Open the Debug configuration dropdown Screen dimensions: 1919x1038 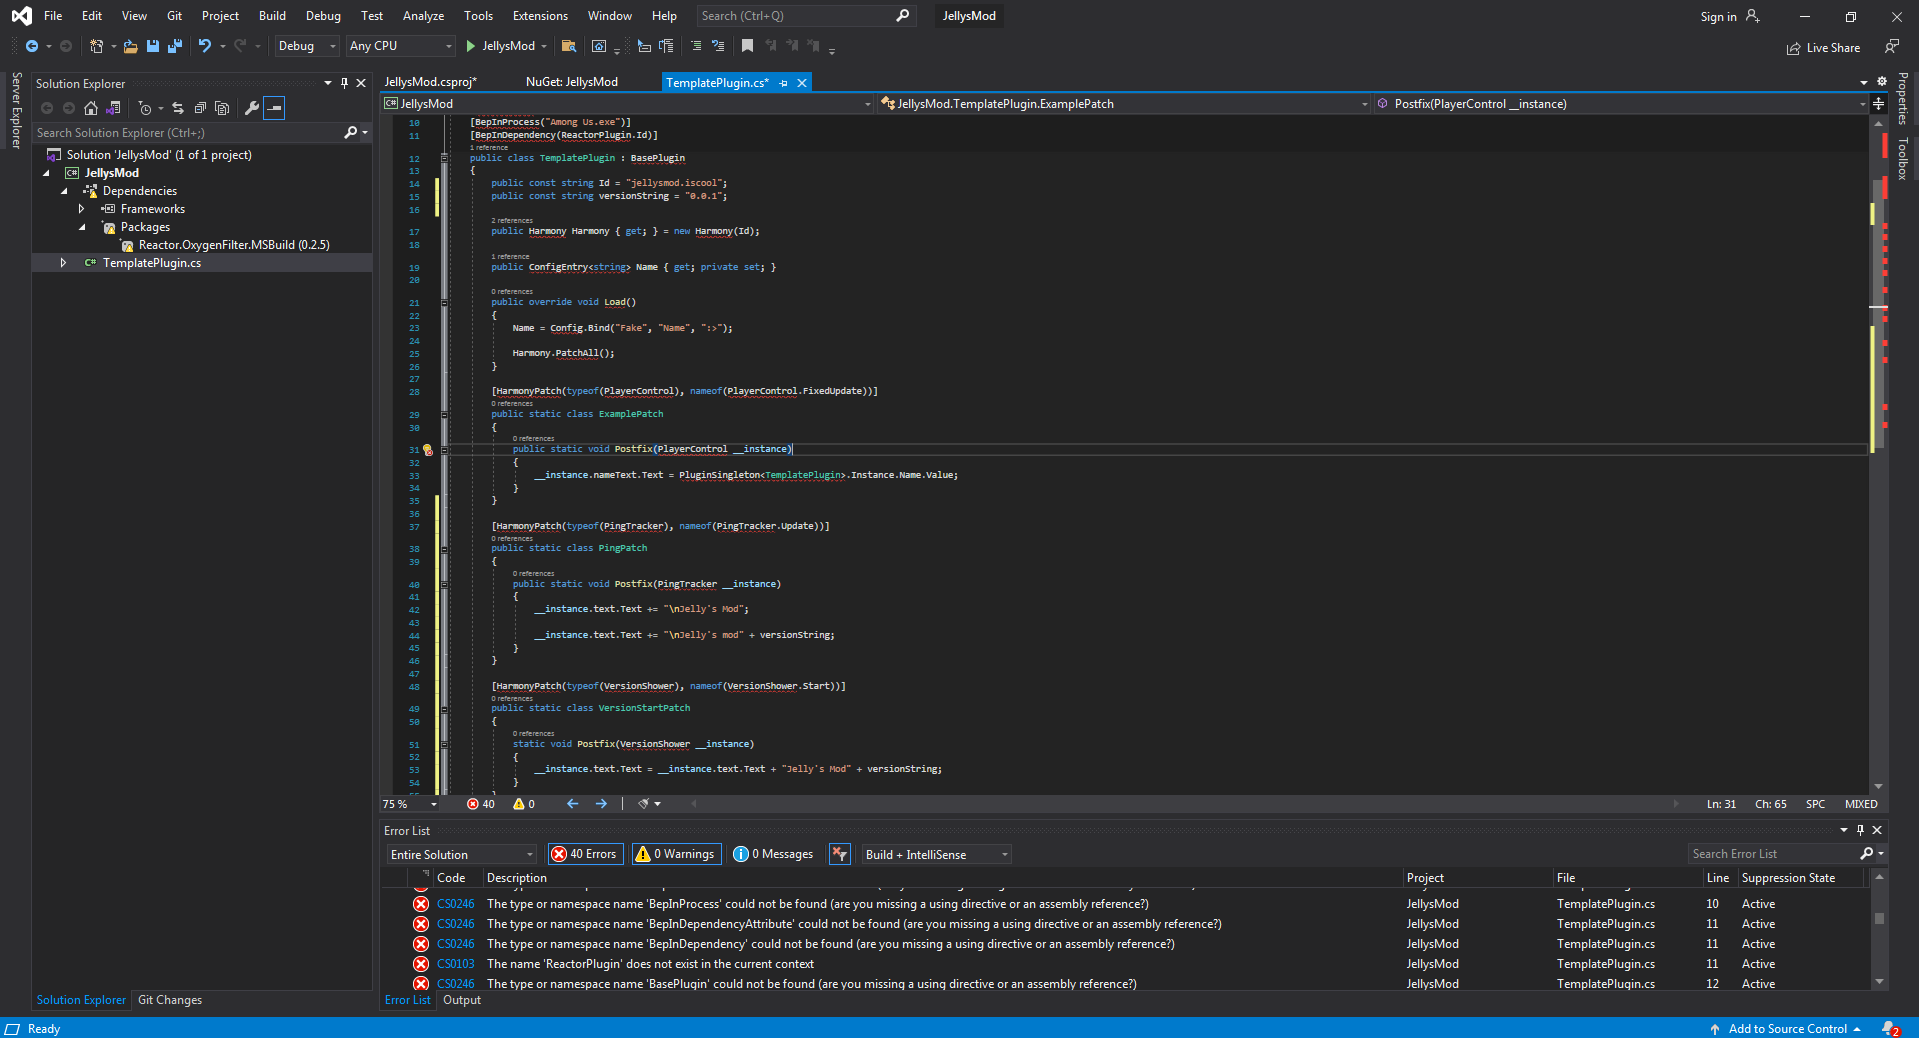(x=306, y=46)
